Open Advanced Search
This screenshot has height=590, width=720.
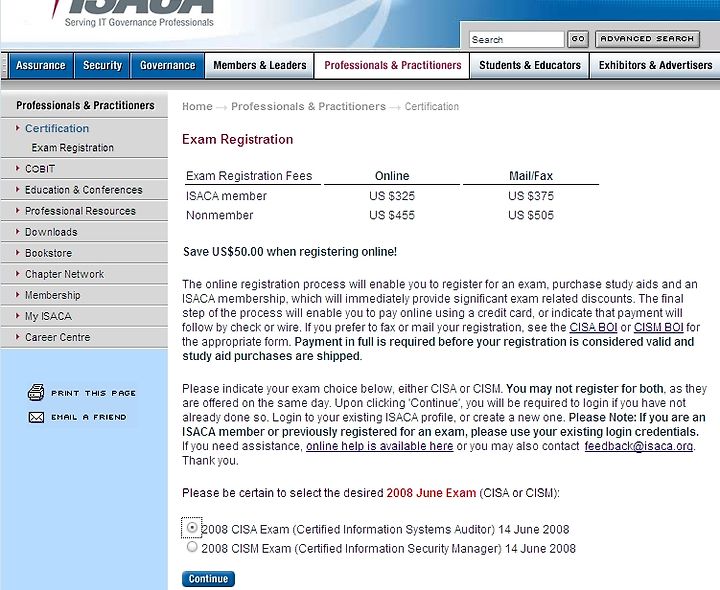point(647,39)
